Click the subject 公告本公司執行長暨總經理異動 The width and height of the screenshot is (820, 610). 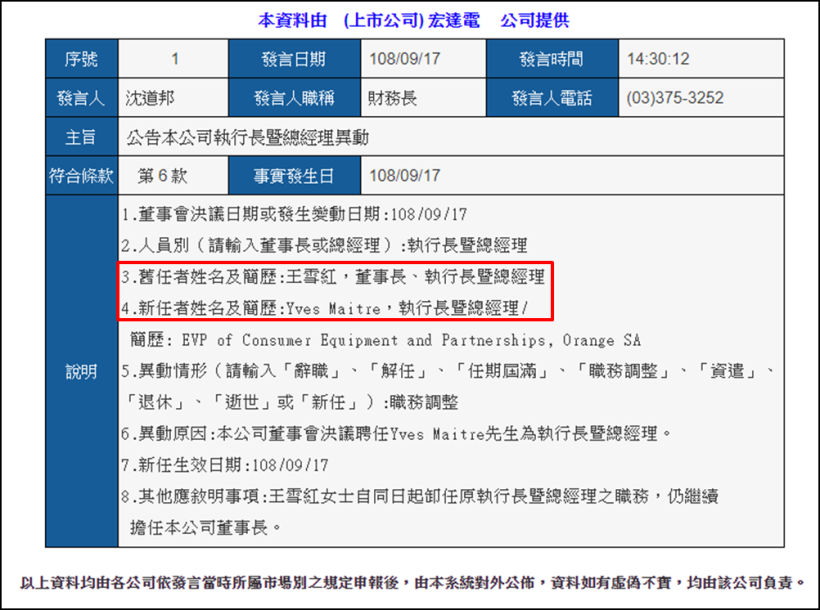tap(247, 137)
